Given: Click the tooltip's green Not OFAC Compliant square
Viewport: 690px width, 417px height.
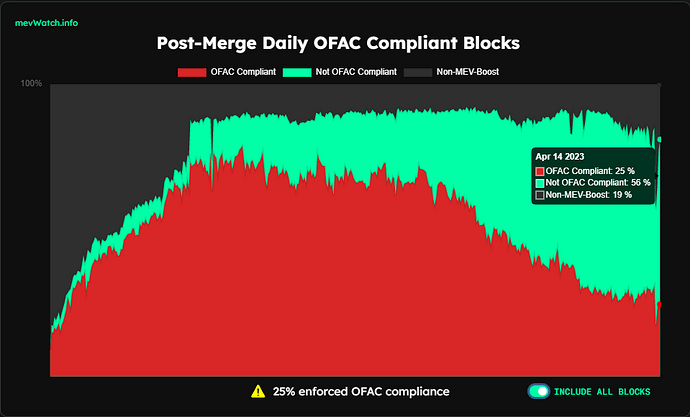Looking at the screenshot, I should (x=540, y=183).
